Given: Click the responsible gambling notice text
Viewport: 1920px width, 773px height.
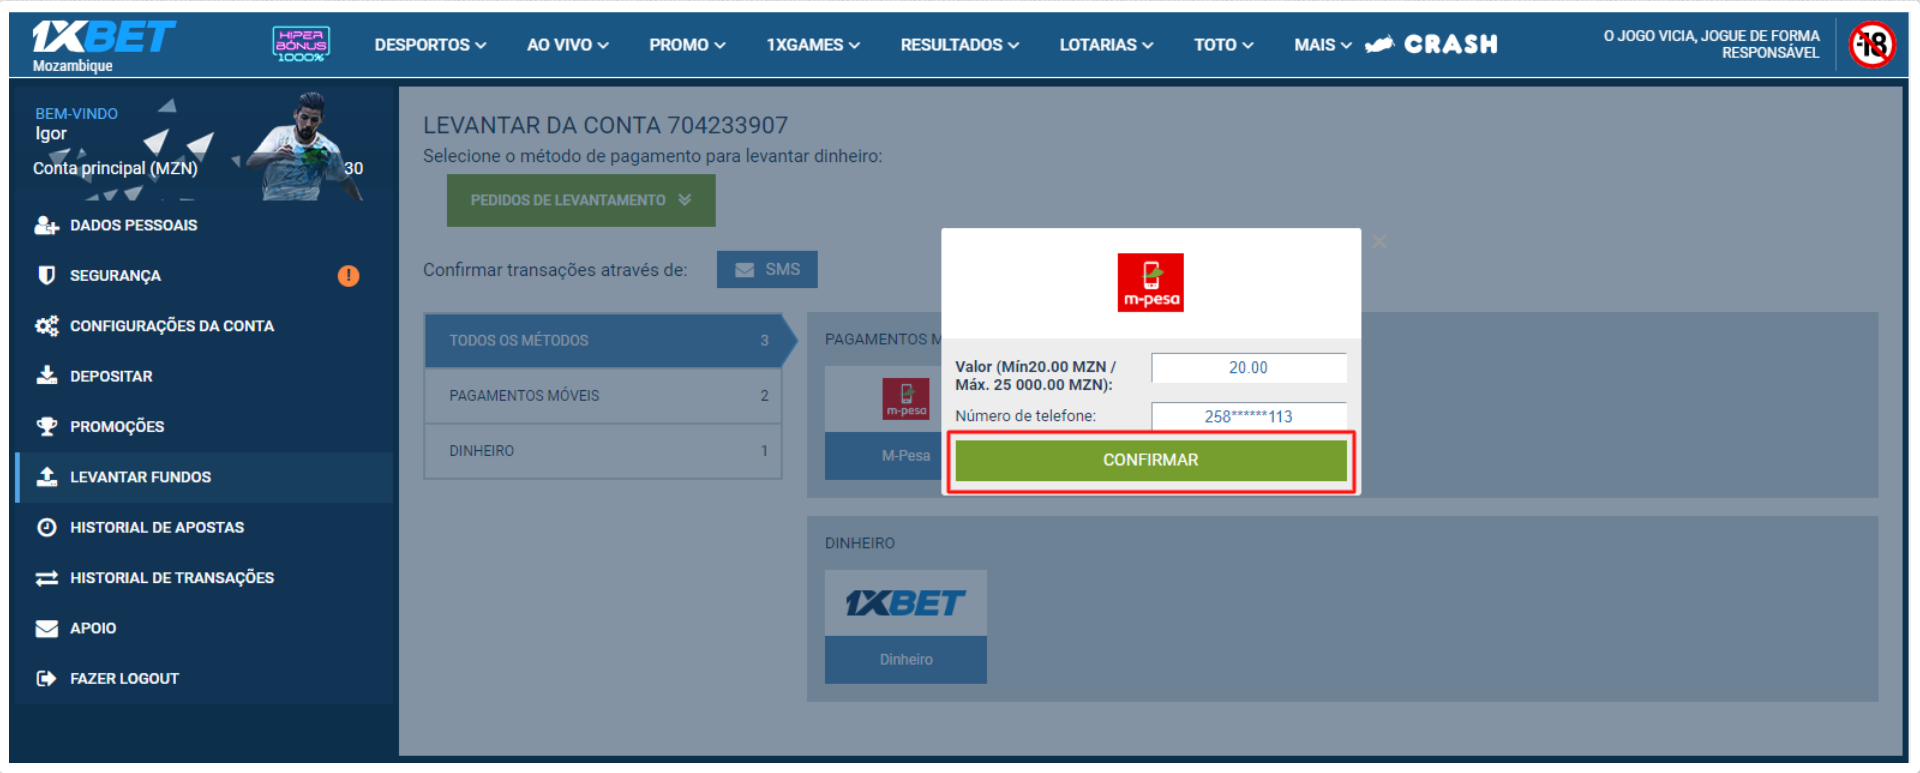Looking at the screenshot, I should pos(1711,44).
